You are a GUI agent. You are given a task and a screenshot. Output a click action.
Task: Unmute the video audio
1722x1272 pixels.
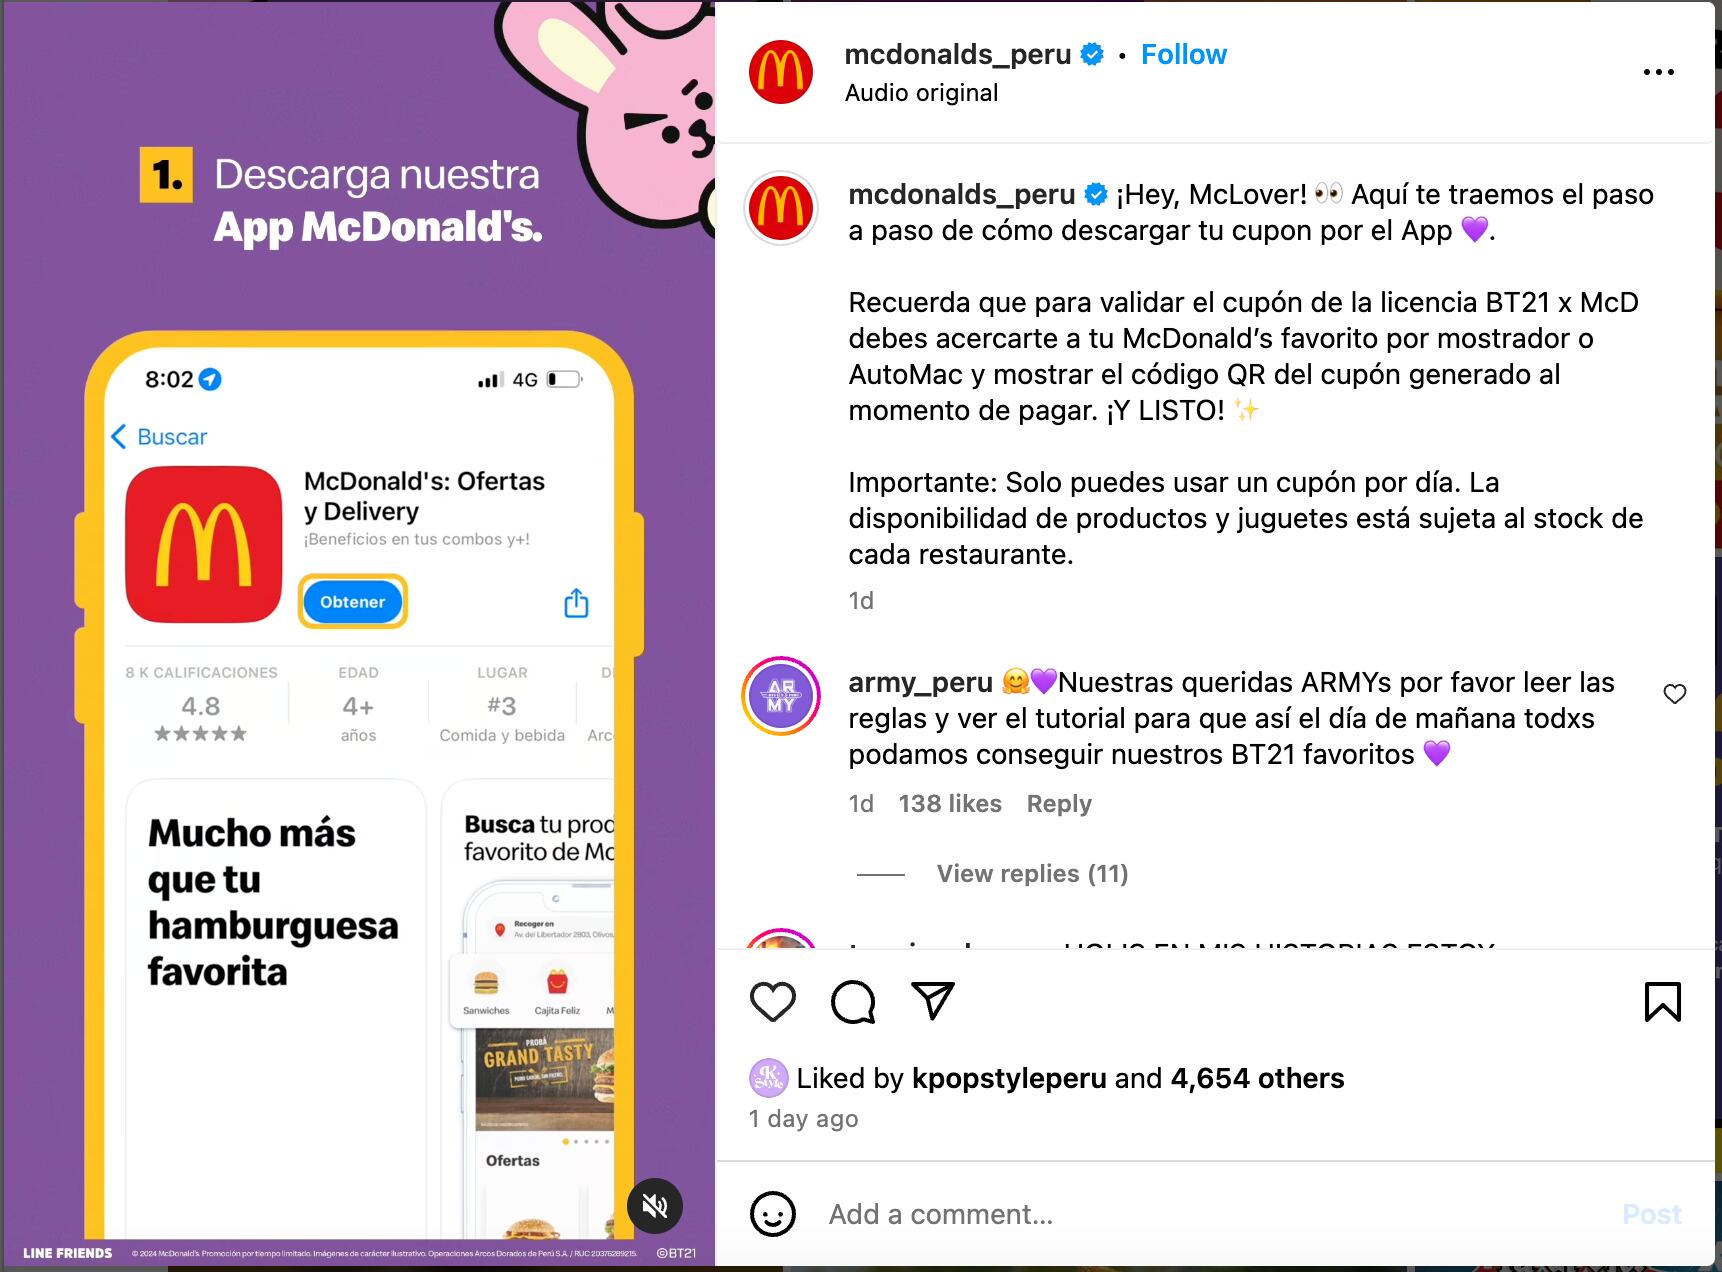655,1206
